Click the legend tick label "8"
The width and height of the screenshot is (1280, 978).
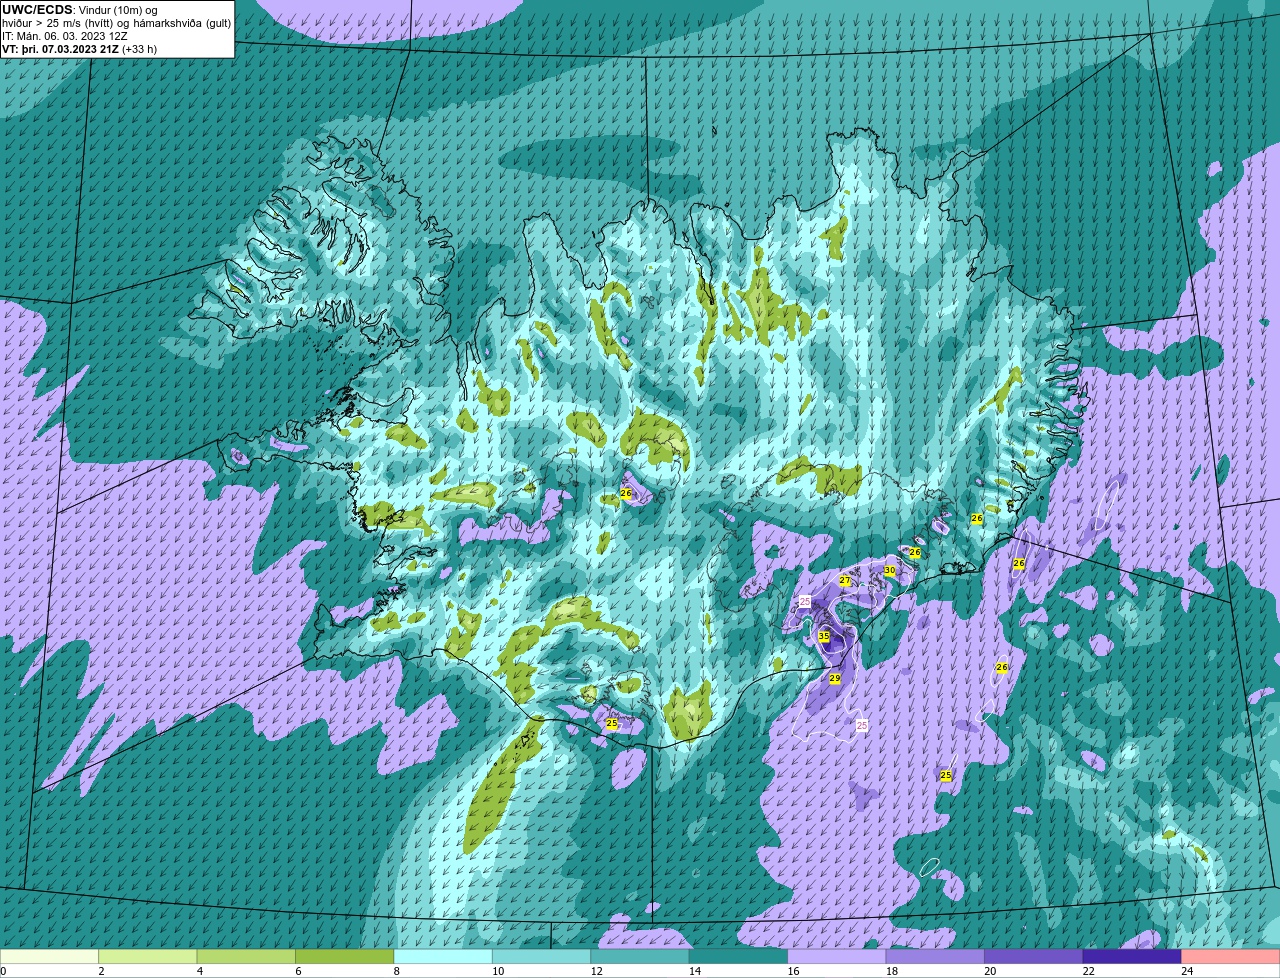[395, 971]
